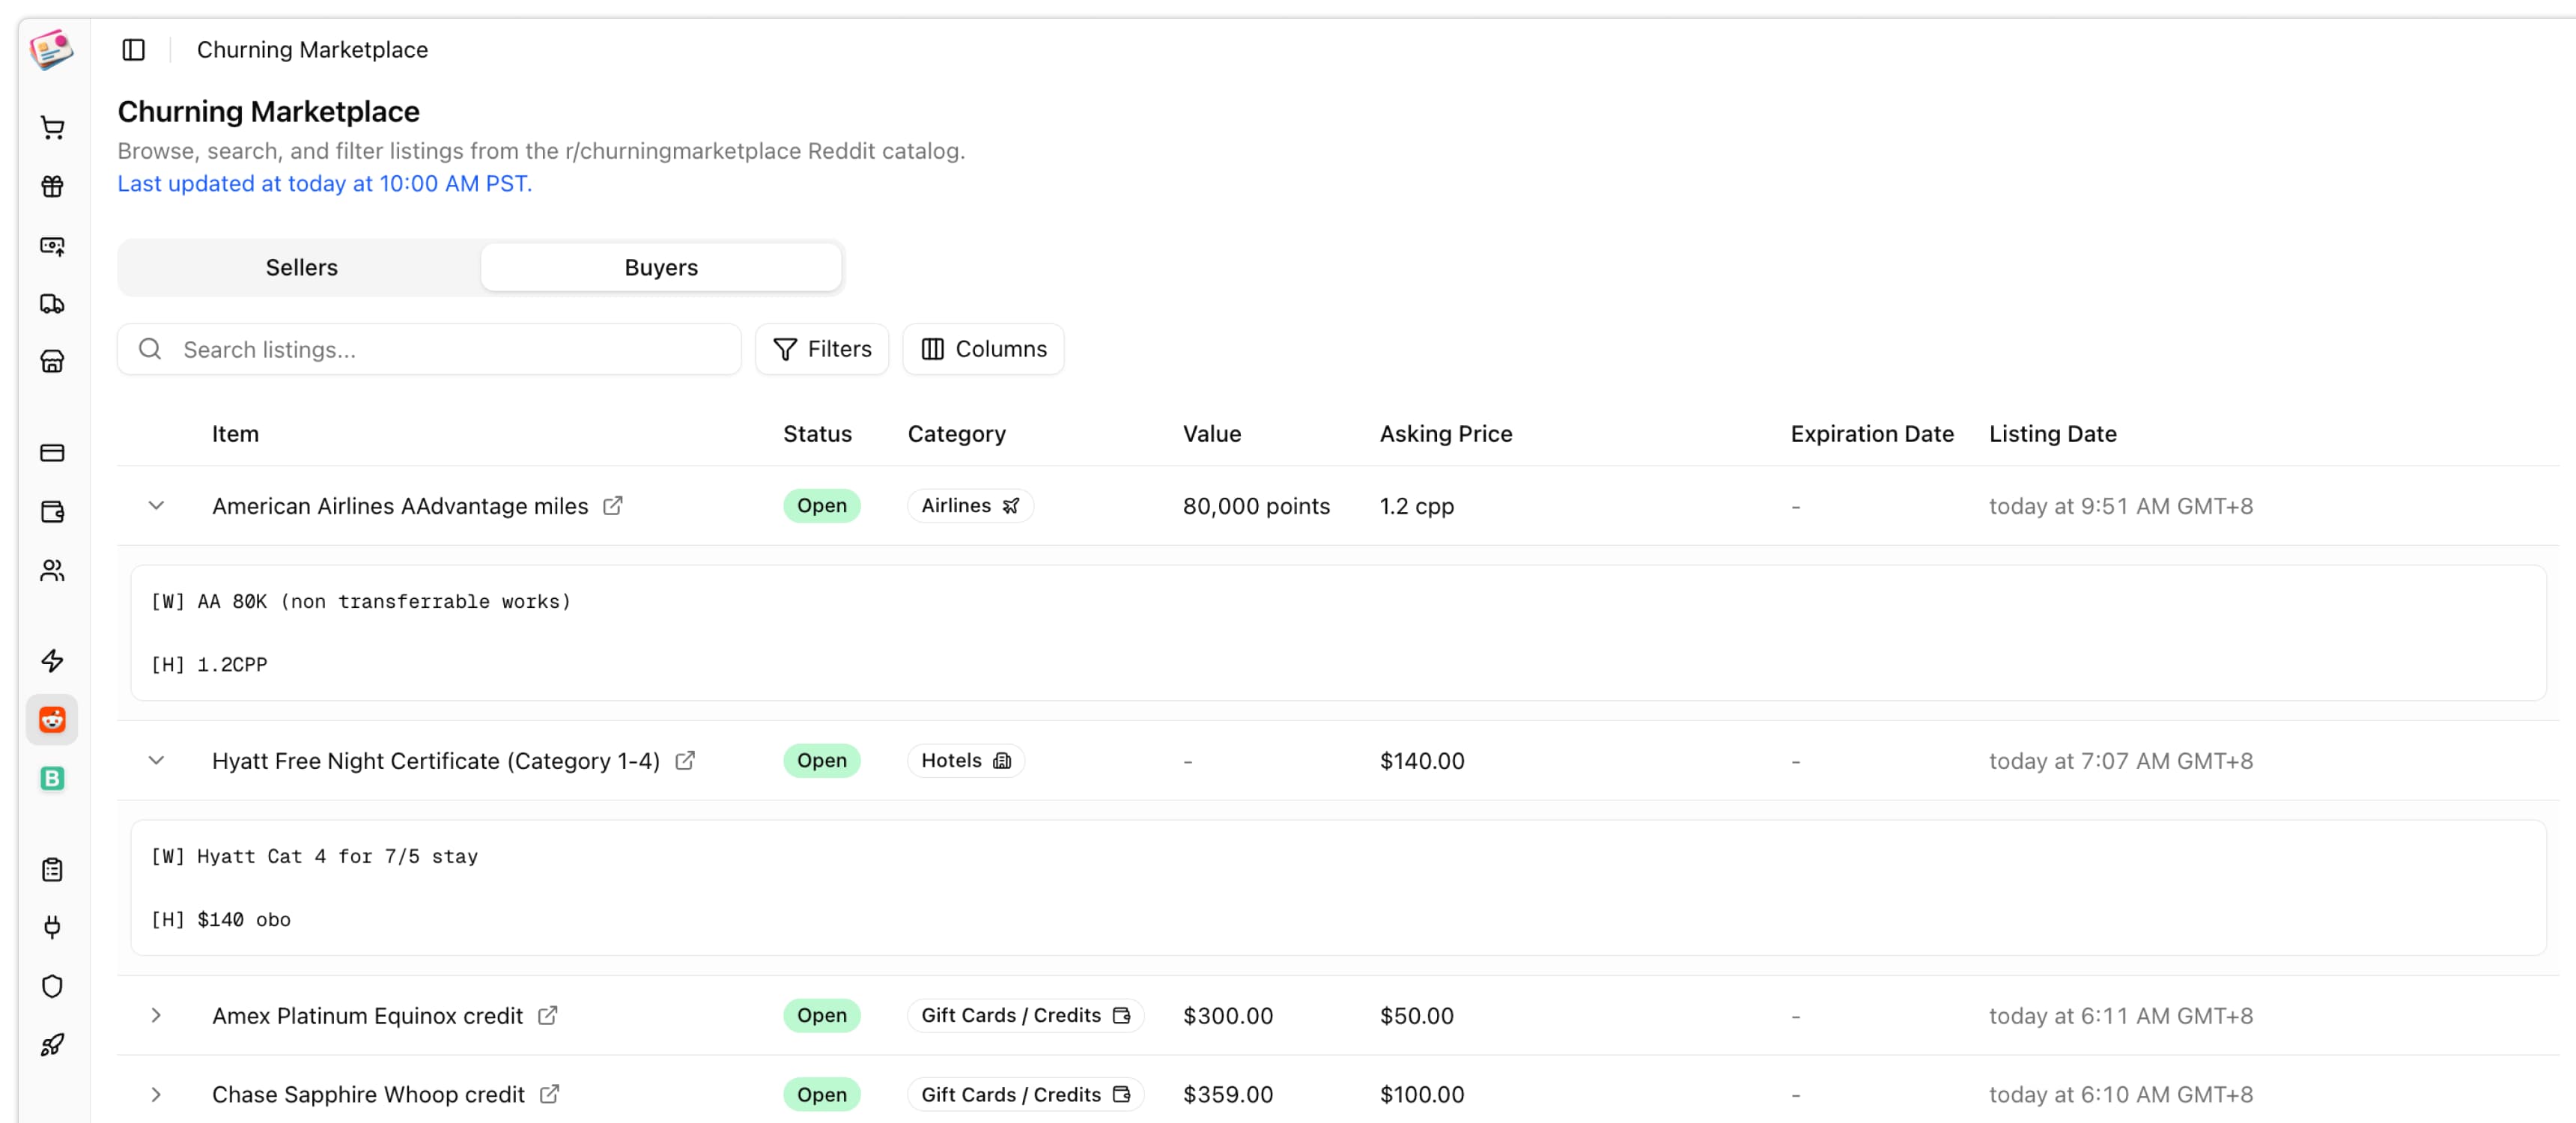The width and height of the screenshot is (2576, 1123).
Task: Click Gift Cards / Credits badge on Chase row
Action: click(1025, 1094)
